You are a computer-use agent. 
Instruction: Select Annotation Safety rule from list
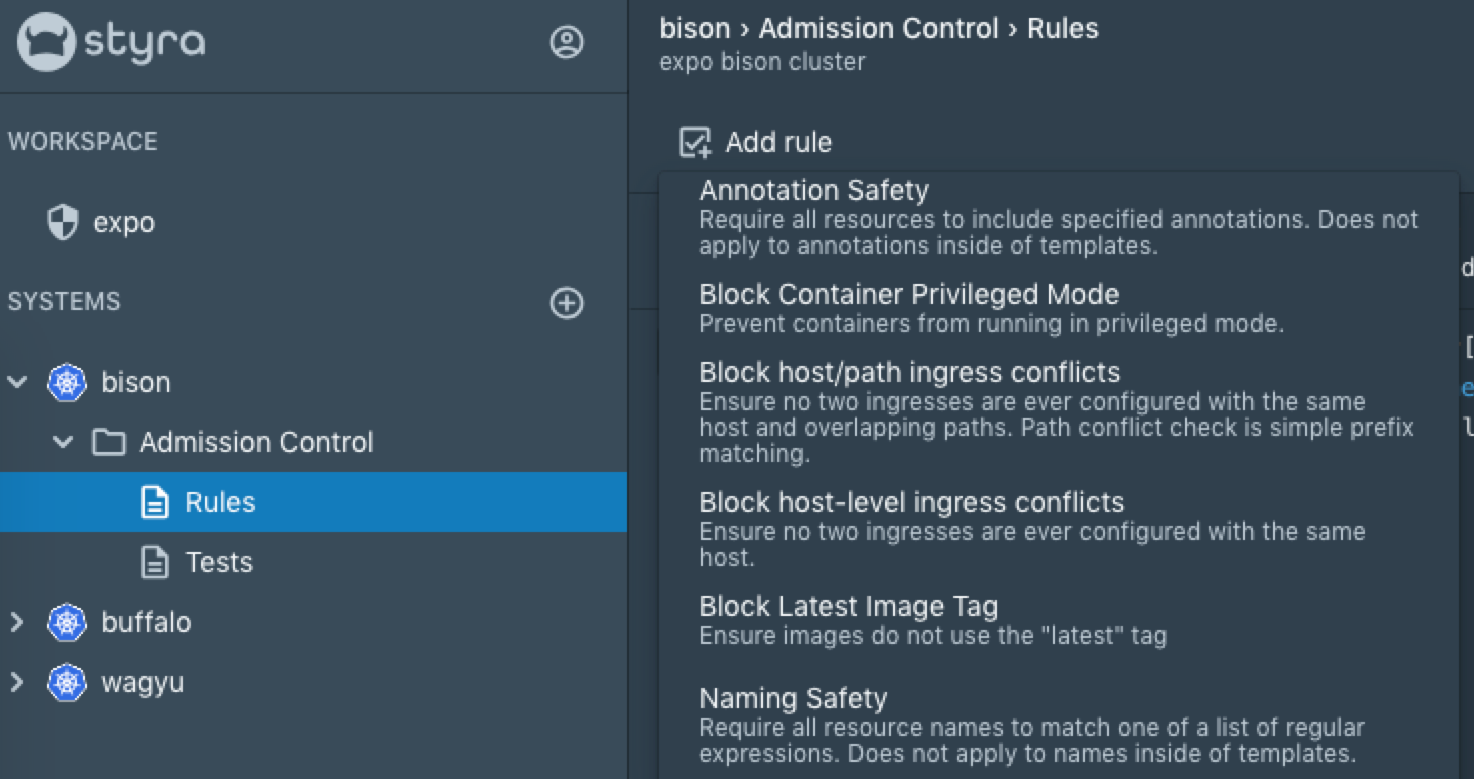pyautogui.click(x=814, y=190)
